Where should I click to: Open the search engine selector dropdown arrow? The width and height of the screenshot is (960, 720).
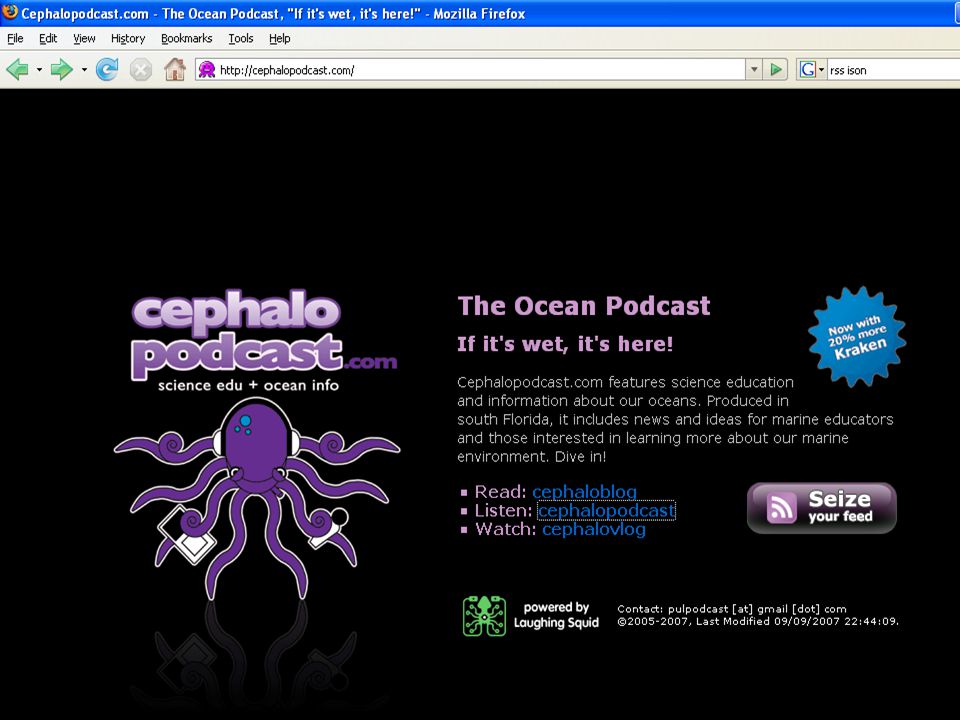point(822,70)
